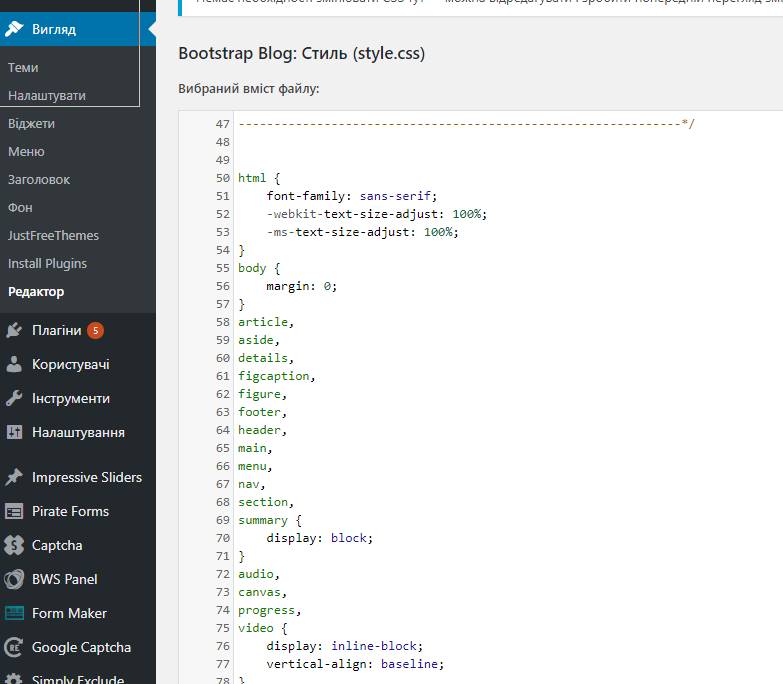Click the 'figcaption,' selector line
Screen dimensions: 783x684
tap(277, 376)
